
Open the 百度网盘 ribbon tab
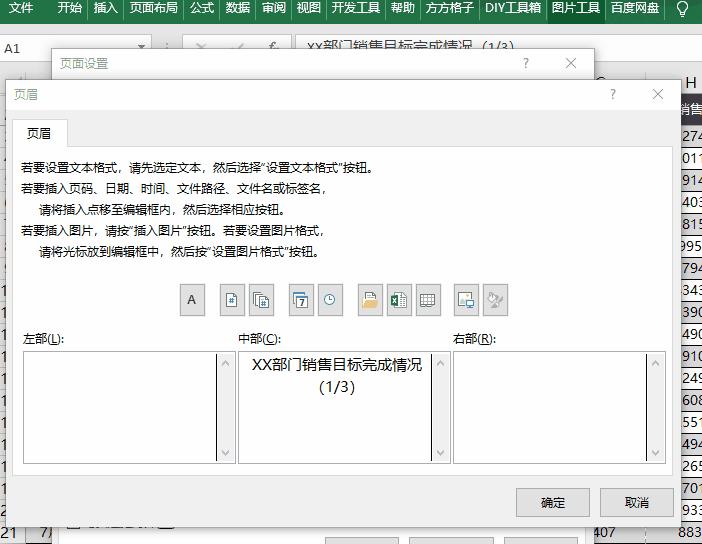pos(635,8)
